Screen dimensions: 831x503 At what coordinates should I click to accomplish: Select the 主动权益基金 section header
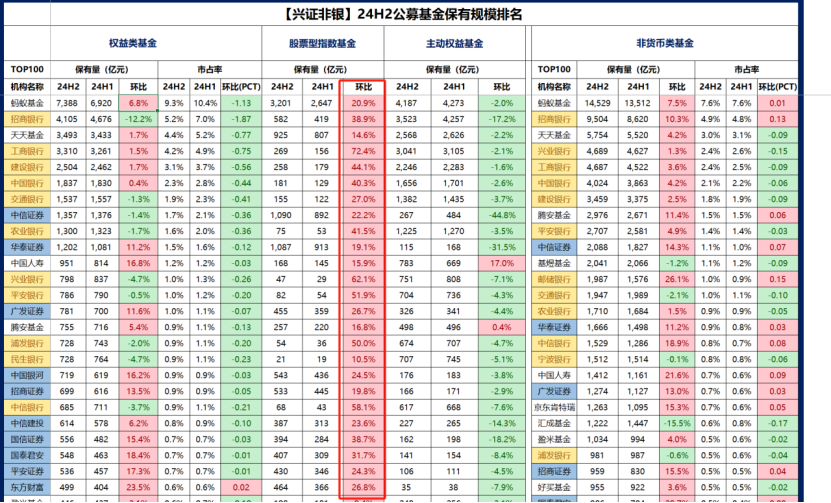tap(455, 43)
